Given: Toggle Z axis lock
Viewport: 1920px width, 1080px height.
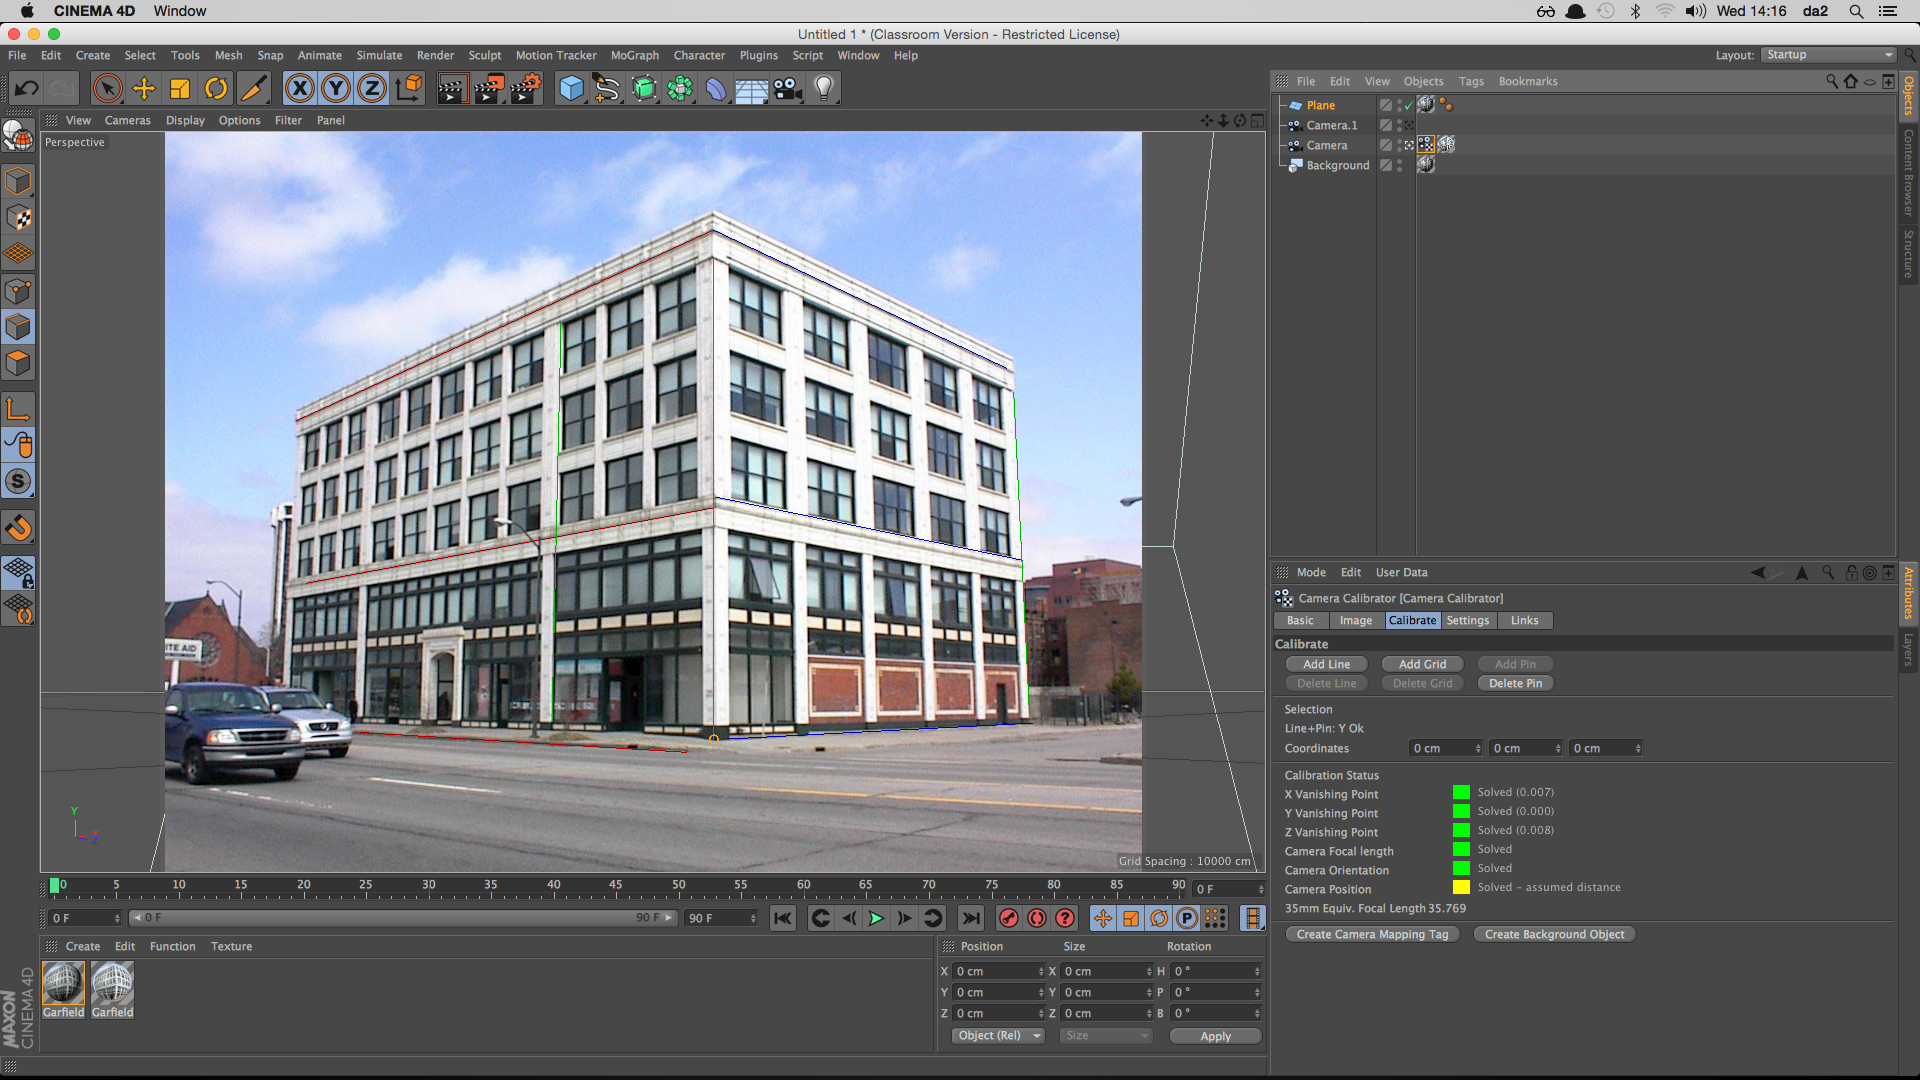Looking at the screenshot, I should click(x=372, y=89).
